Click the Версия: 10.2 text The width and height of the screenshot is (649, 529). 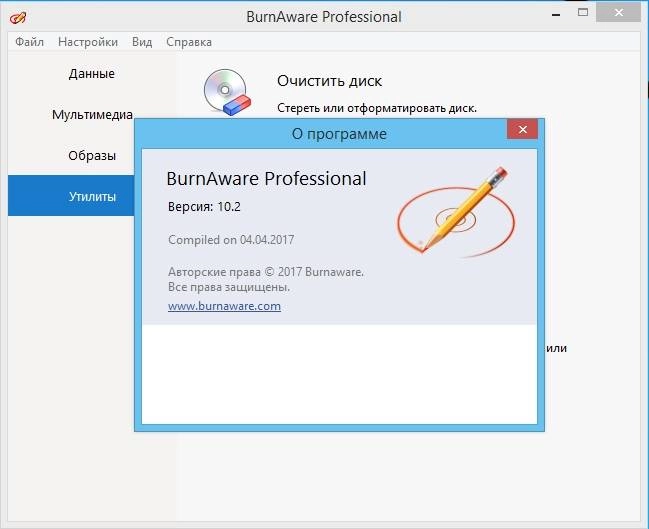(204, 206)
